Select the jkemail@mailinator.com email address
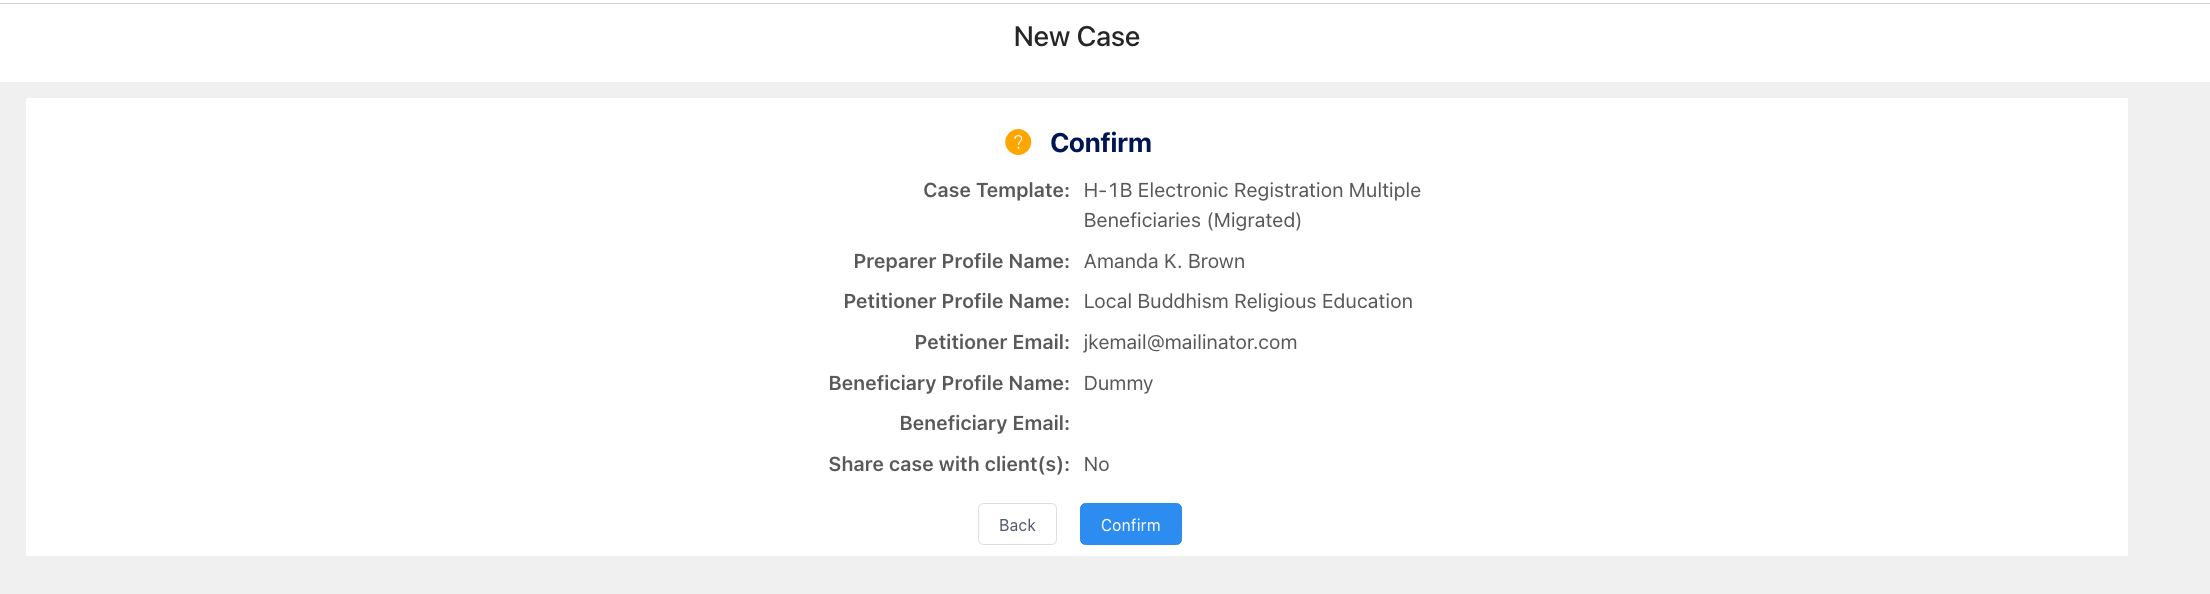This screenshot has height=594, width=2210. pos(1190,342)
